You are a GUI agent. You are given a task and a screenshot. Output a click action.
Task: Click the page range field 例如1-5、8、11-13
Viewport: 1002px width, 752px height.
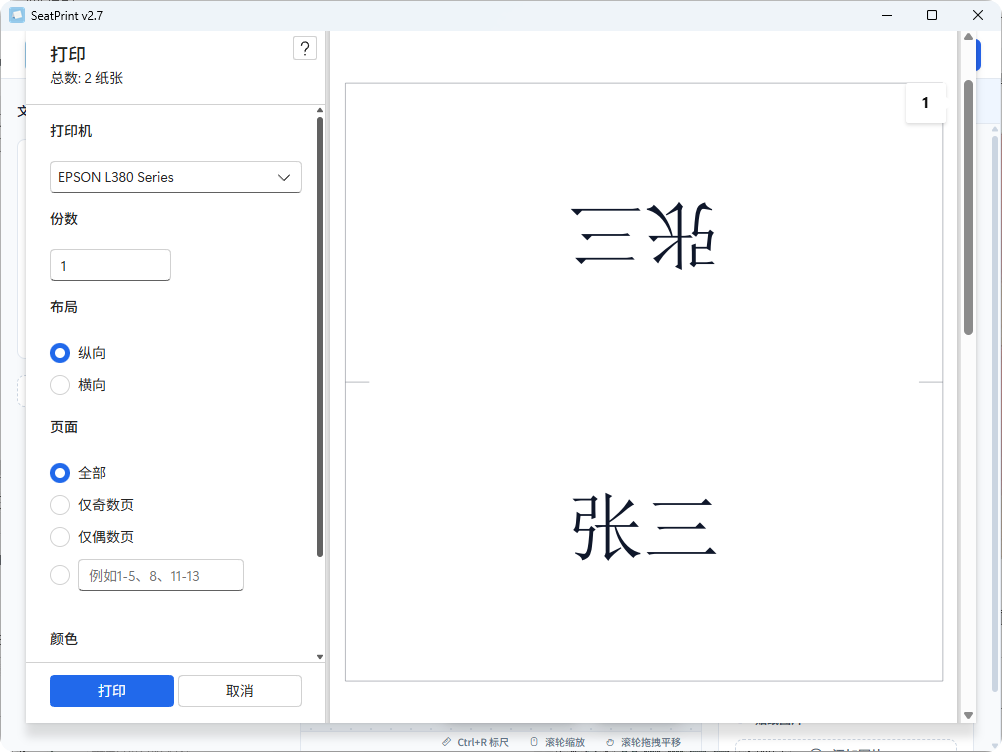[x=161, y=575]
